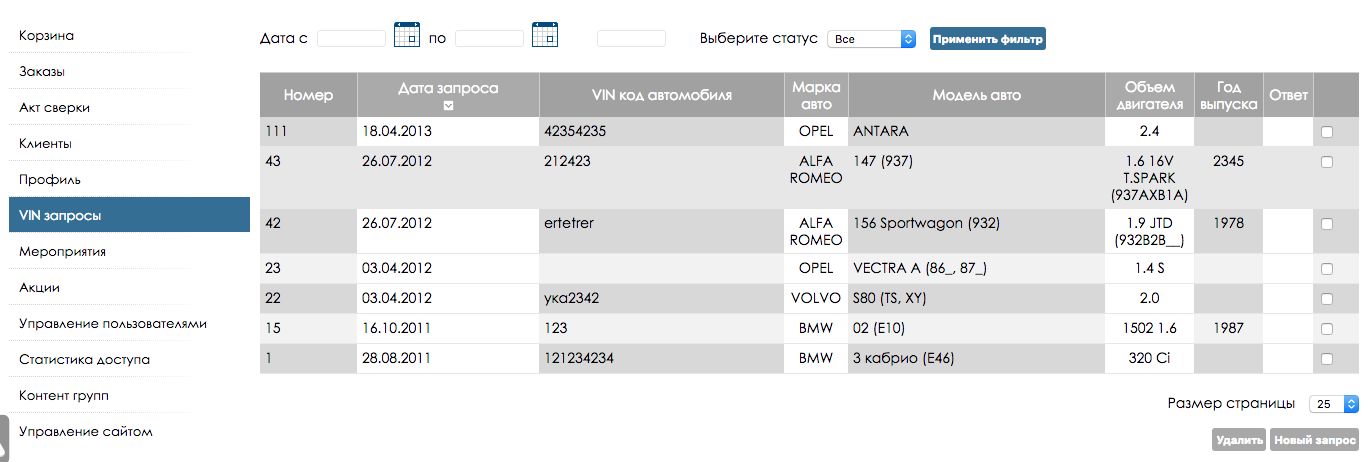Click the Удалить button
This screenshot has height=462, width=1370.
pyautogui.click(x=1239, y=440)
